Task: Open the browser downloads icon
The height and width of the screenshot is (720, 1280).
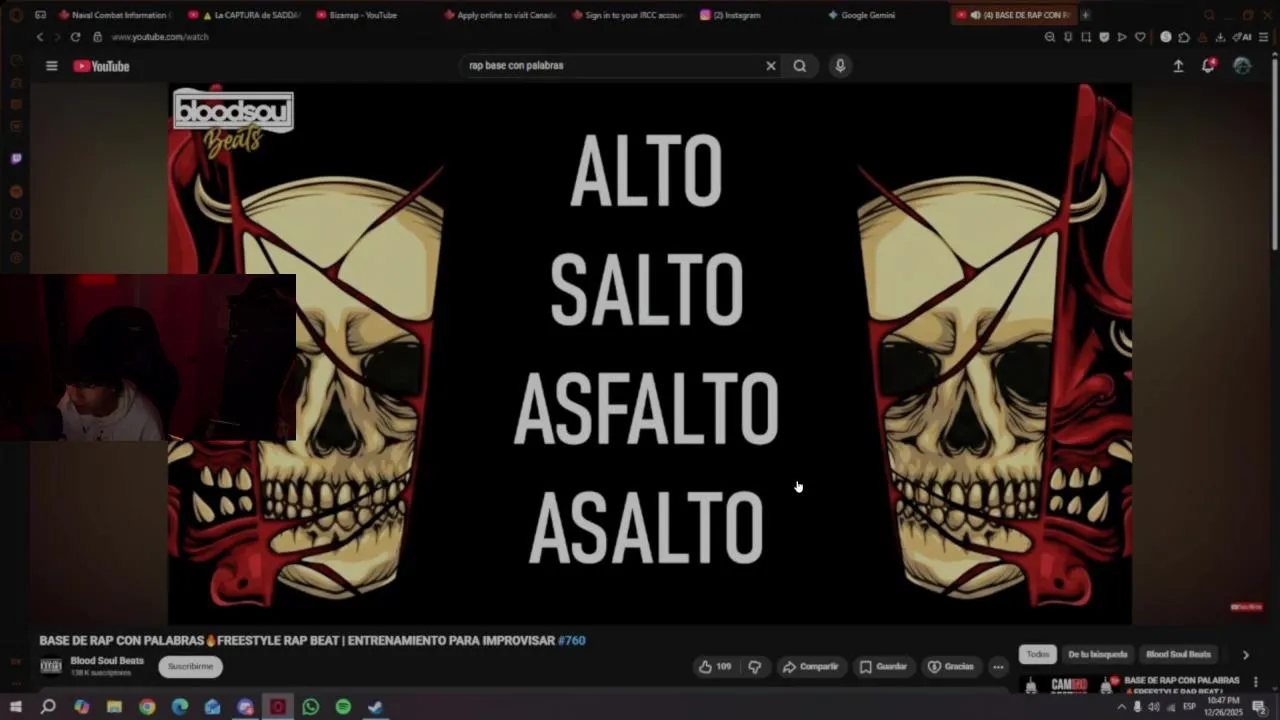Action: [x=1220, y=37]
